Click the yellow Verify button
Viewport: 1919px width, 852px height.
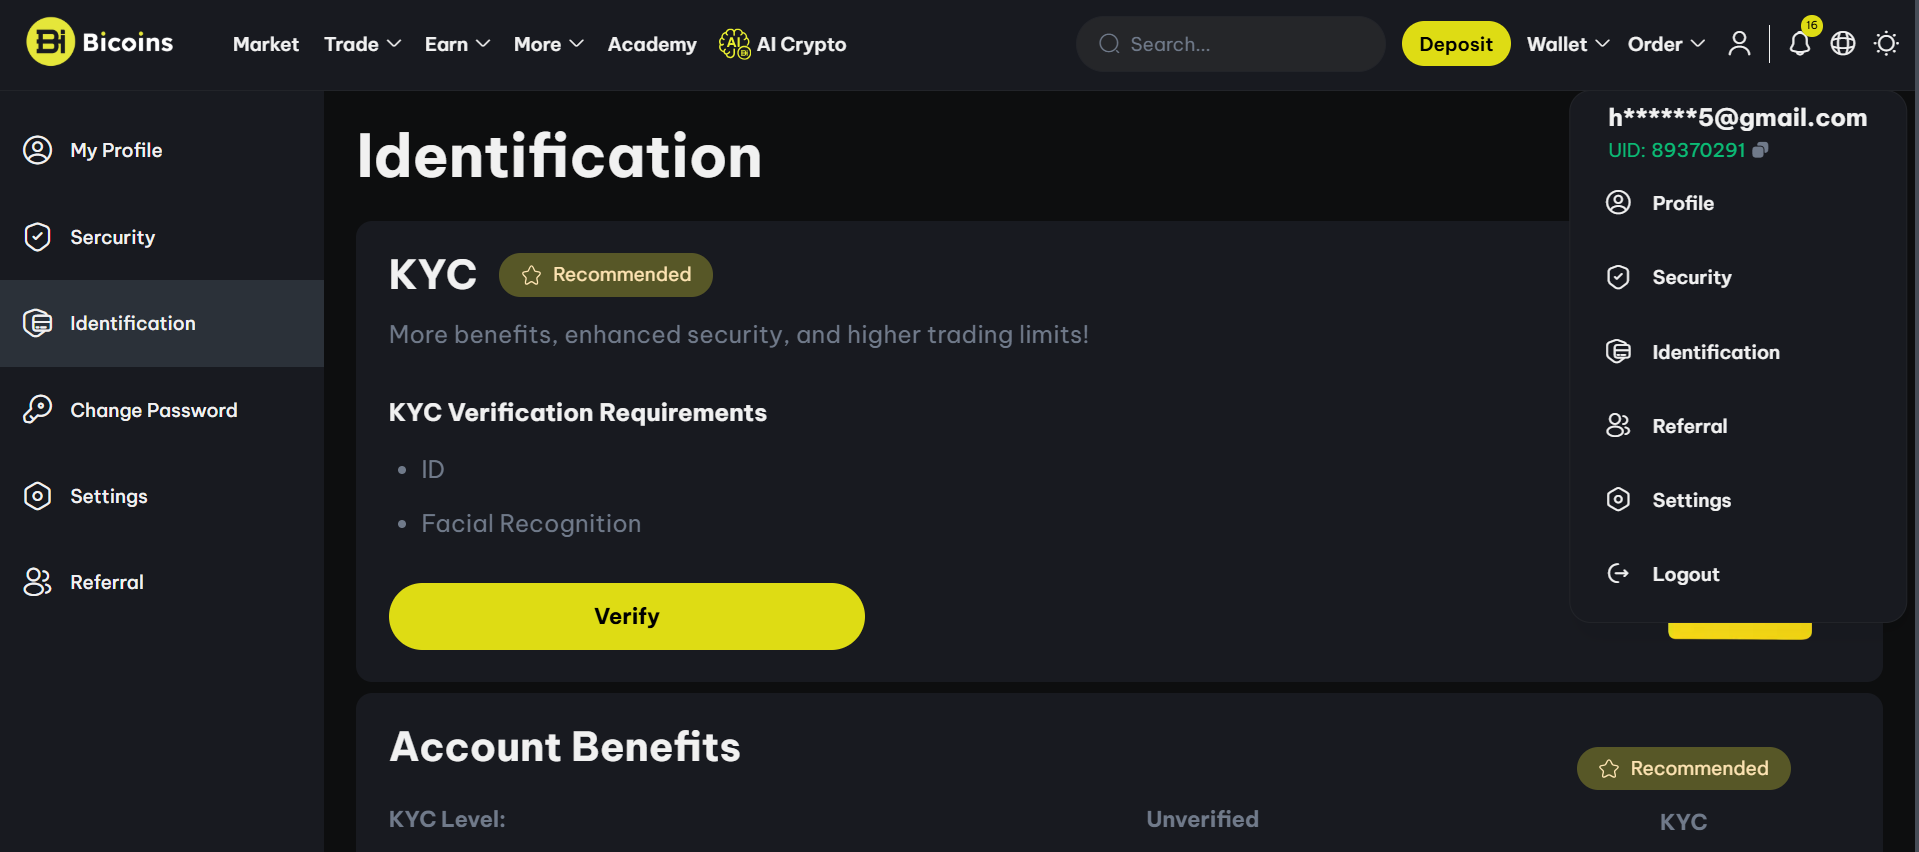click(x=627, y=616)
